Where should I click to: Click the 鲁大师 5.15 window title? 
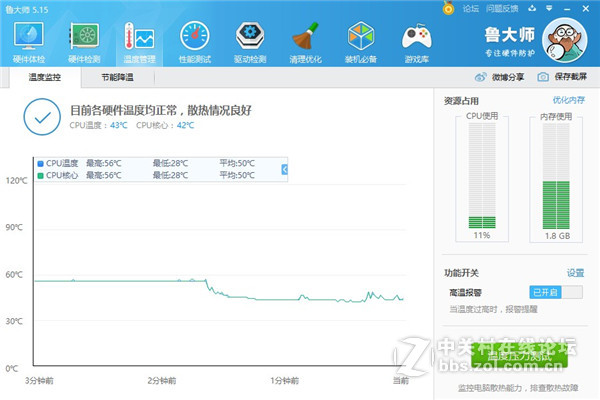coord(27,9)
